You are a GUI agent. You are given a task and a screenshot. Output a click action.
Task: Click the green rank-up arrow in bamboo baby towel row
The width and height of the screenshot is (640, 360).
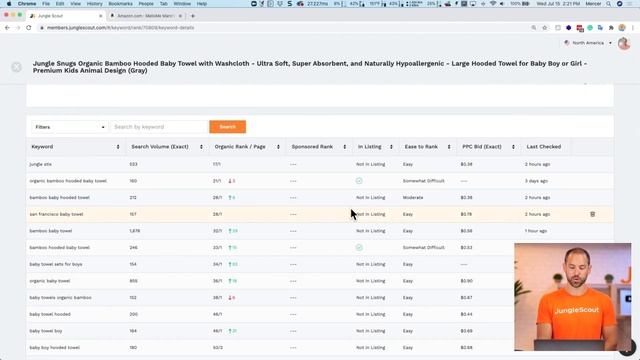coord(230,231)
